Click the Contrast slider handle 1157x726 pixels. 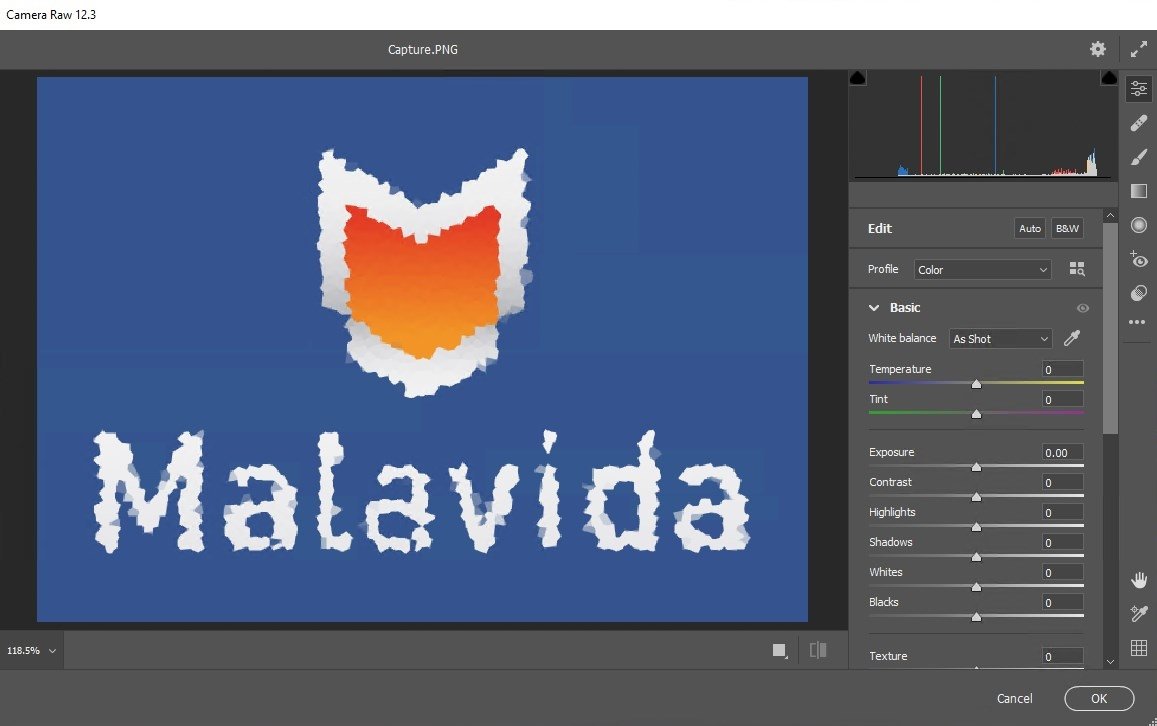(976, 497)
